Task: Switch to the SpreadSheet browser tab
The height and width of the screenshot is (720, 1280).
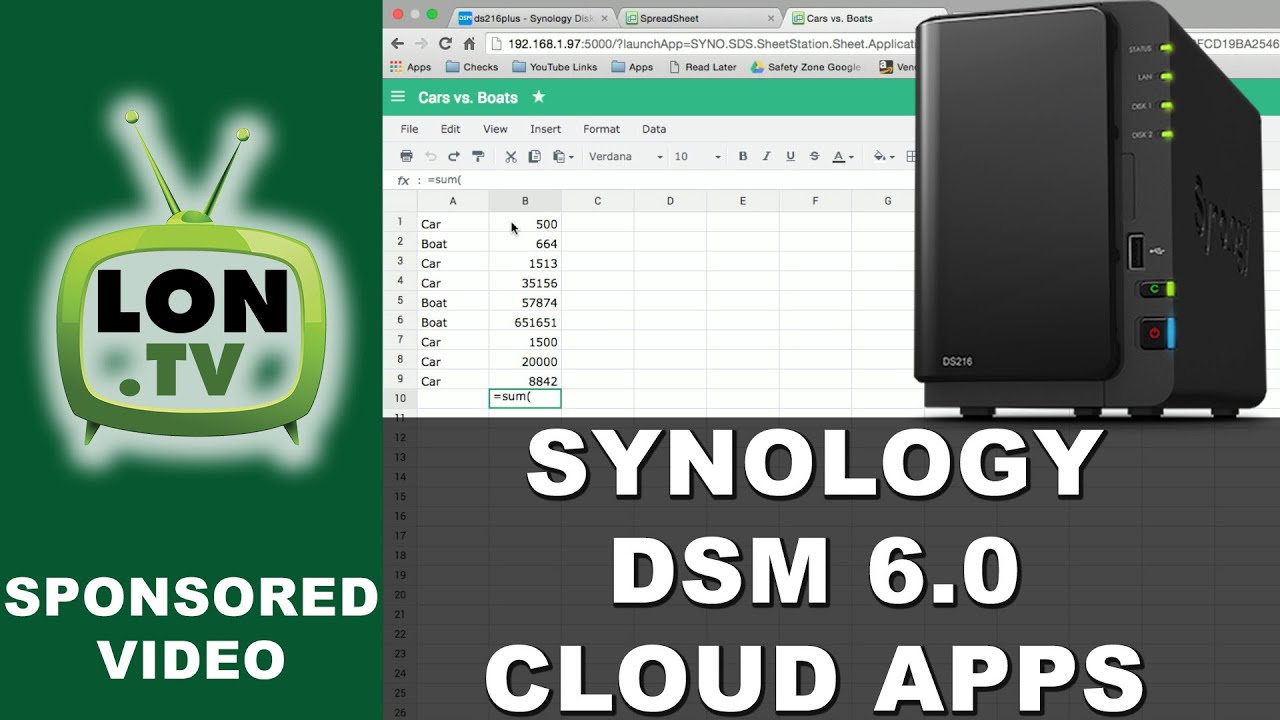Action: click(698, 18)
